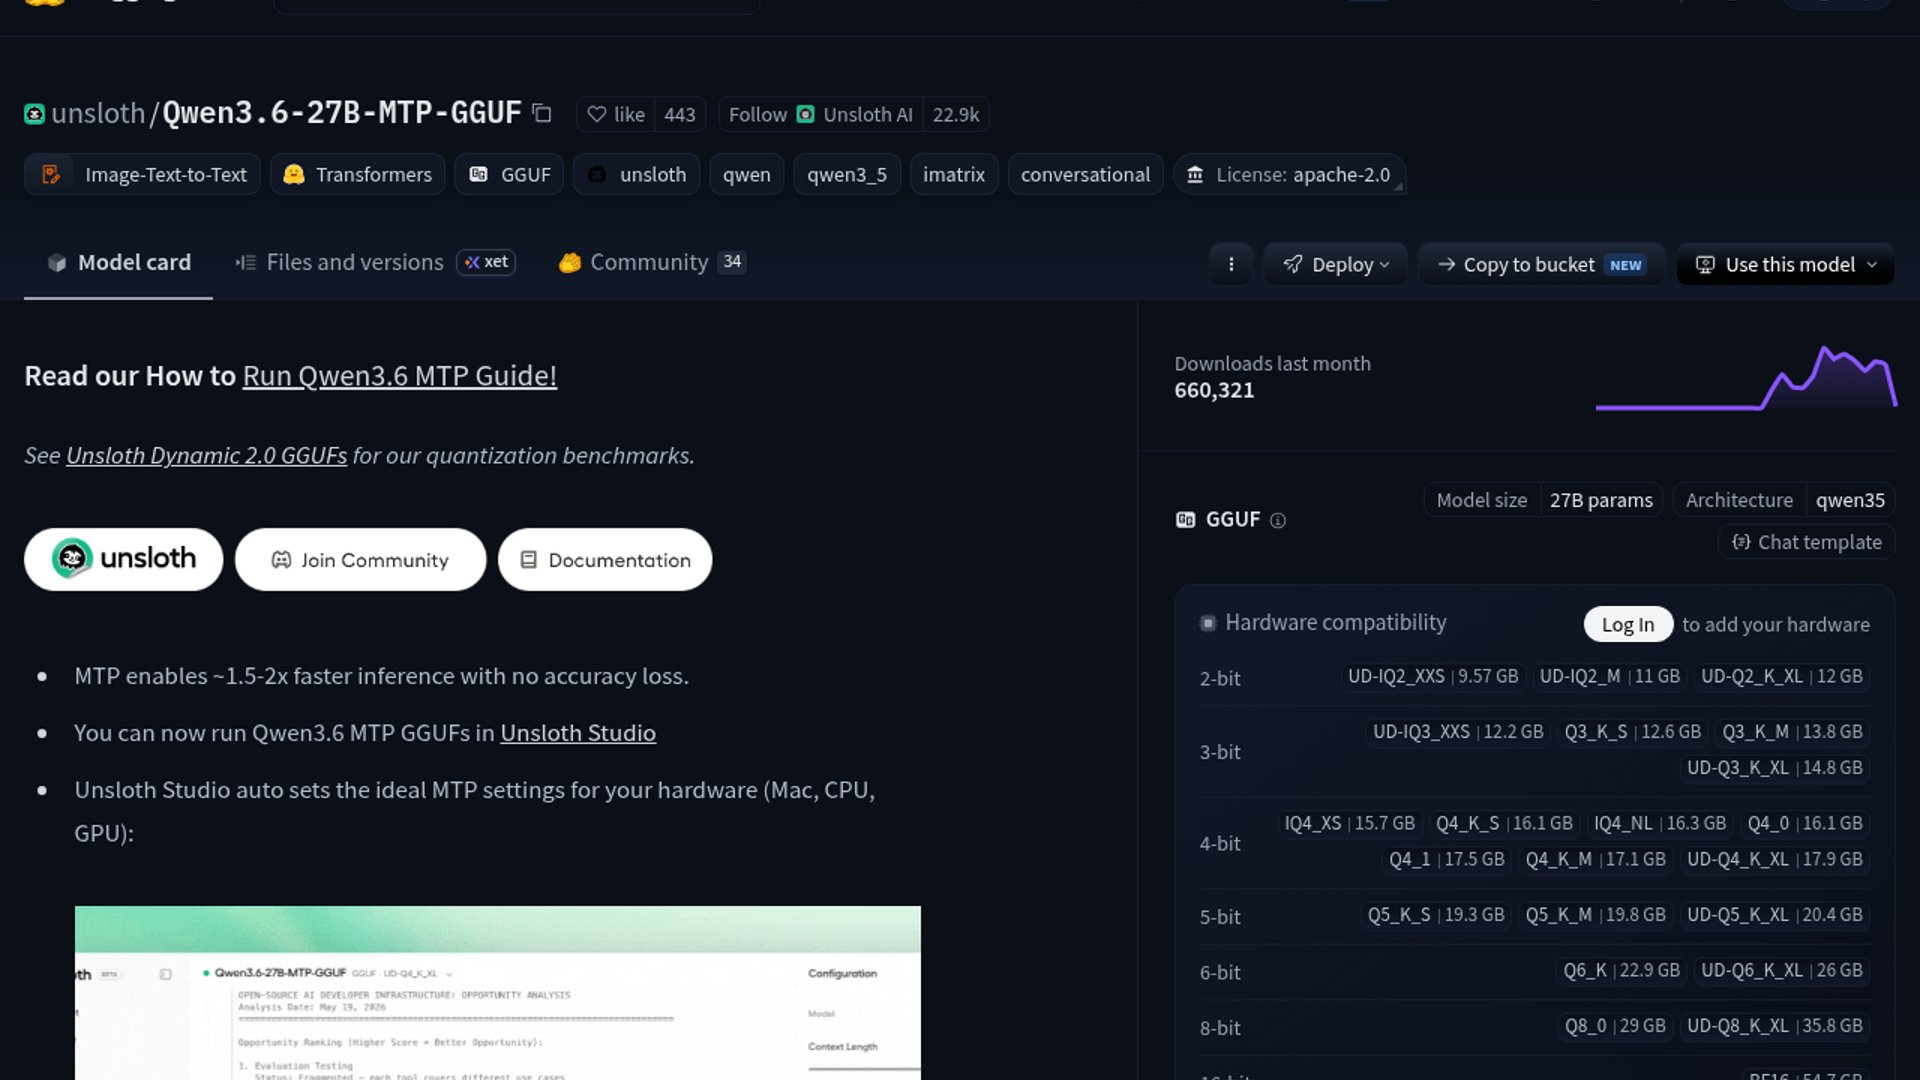Open the Community tab
Viewport: 1920px width, 1080px height.
[x=652, y=262]
